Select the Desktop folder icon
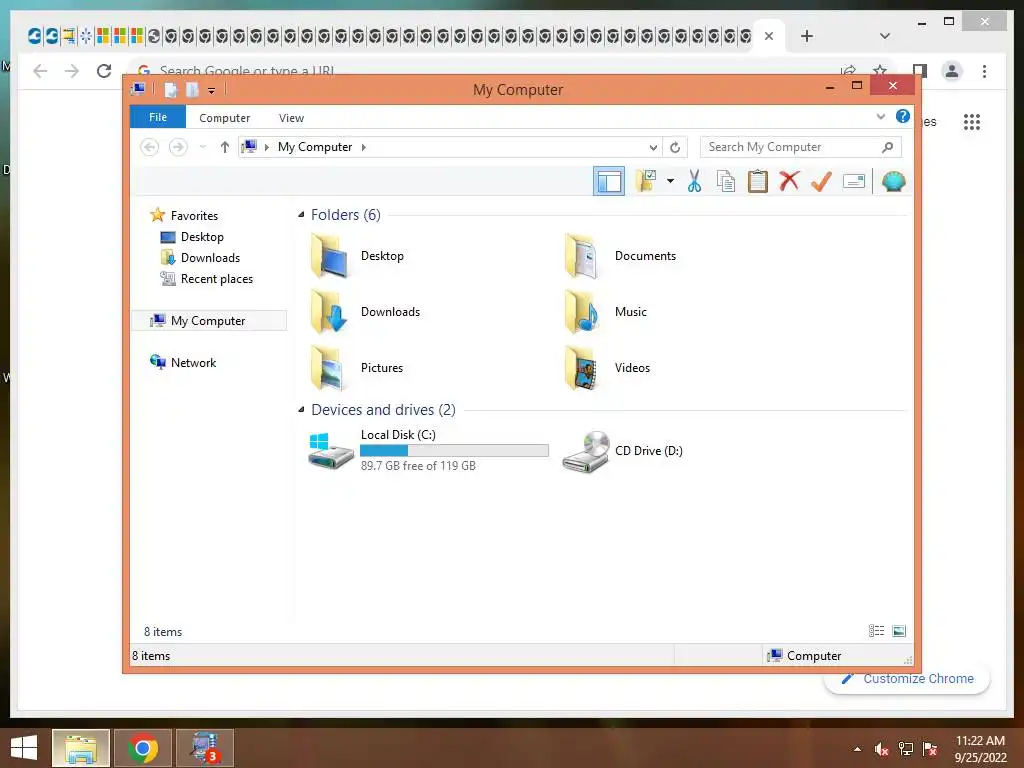1024x768 pixels. tap(328, 256)
